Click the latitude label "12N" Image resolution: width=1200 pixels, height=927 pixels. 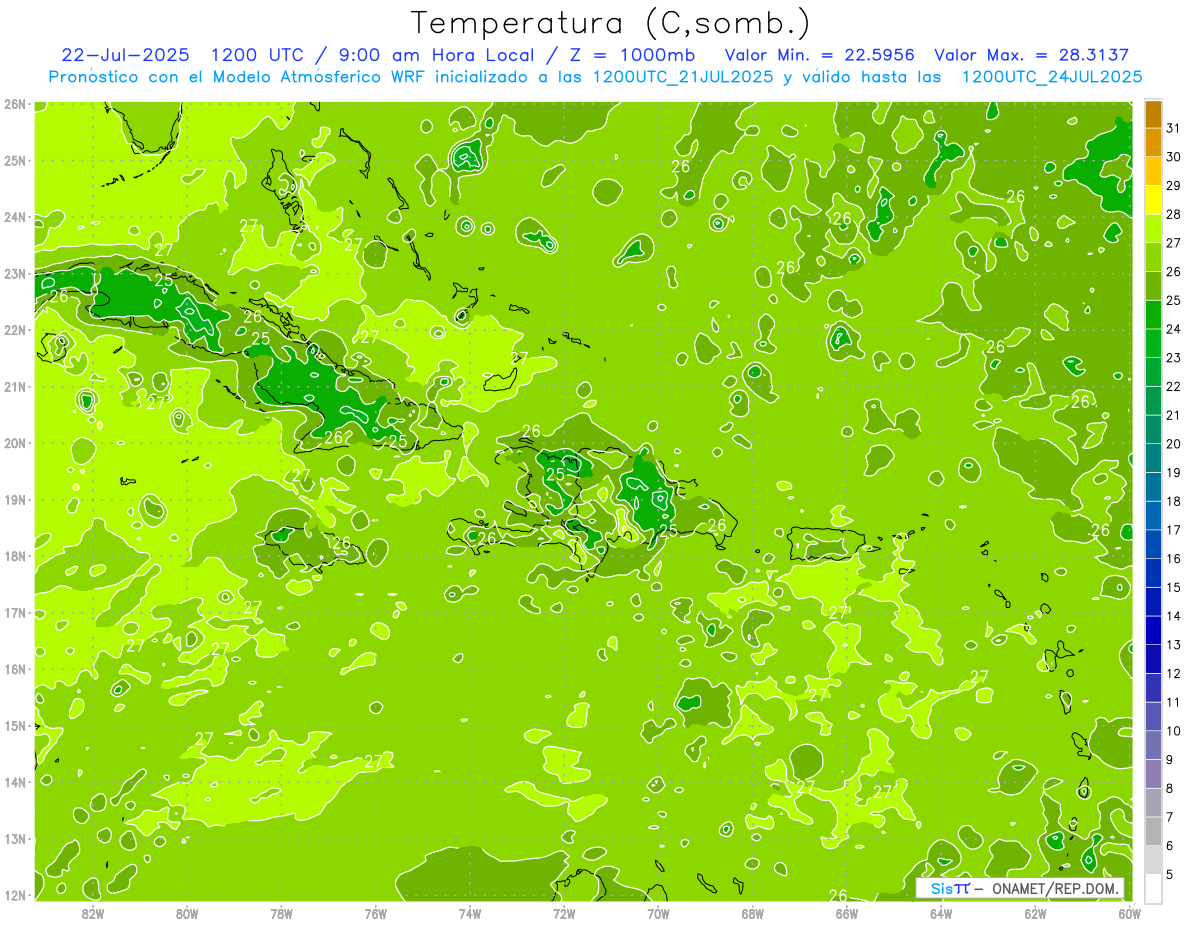click(15, 895)
